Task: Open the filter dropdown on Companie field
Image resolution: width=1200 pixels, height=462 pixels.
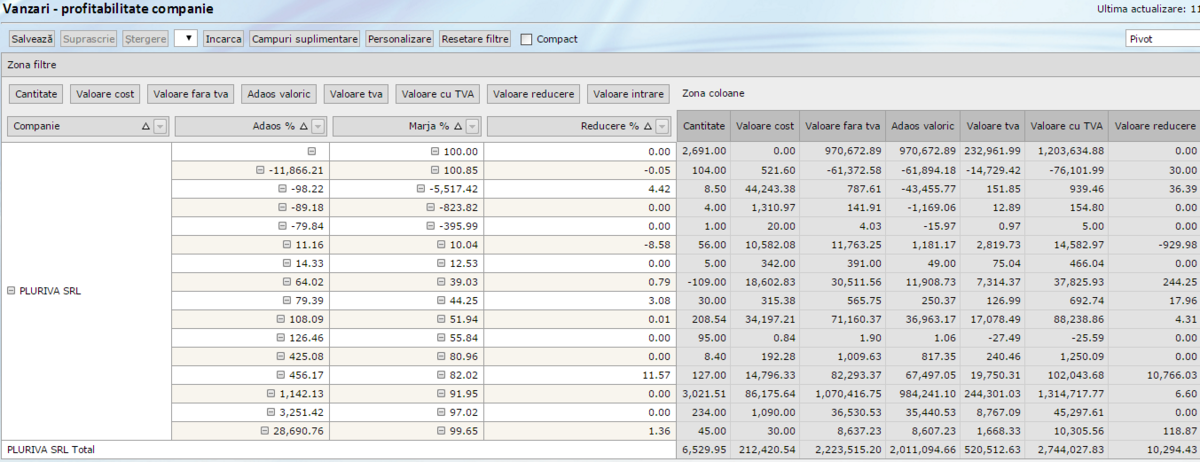Action: 160,127
